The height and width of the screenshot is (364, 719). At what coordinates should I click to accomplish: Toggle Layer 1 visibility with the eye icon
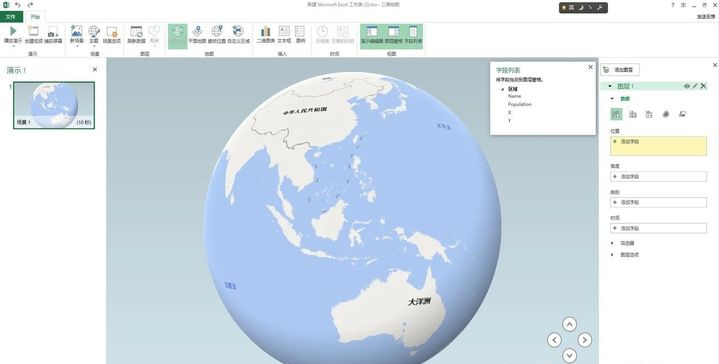[x=687, y=86]
